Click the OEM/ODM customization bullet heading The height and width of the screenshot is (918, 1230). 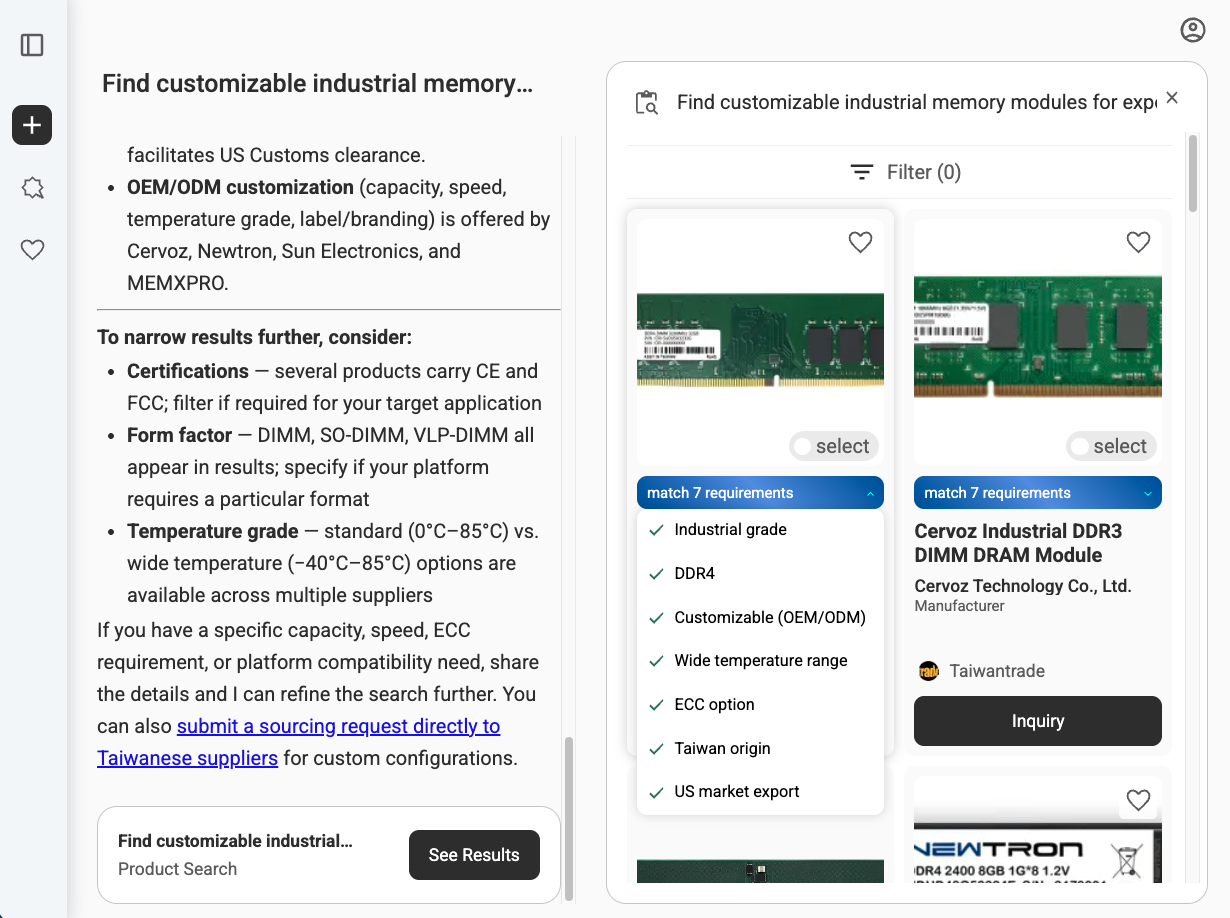coord(240,187)
